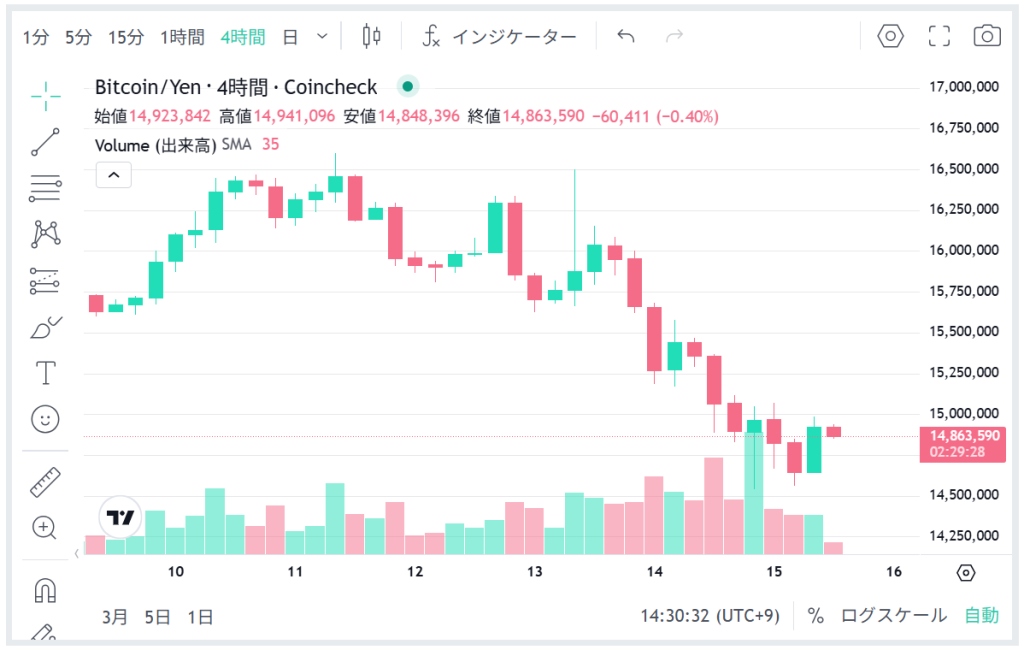Select the trend line drawing tool
The width and height of the screenshot is (1024, 650).
(45, 142)
